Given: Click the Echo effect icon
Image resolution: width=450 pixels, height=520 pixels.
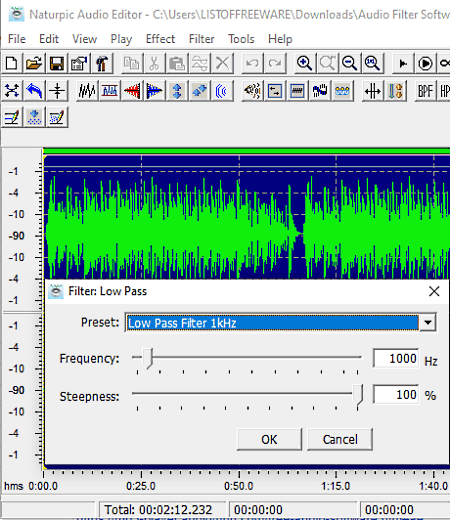Looking at the screenshot, I should pos(221,90).
